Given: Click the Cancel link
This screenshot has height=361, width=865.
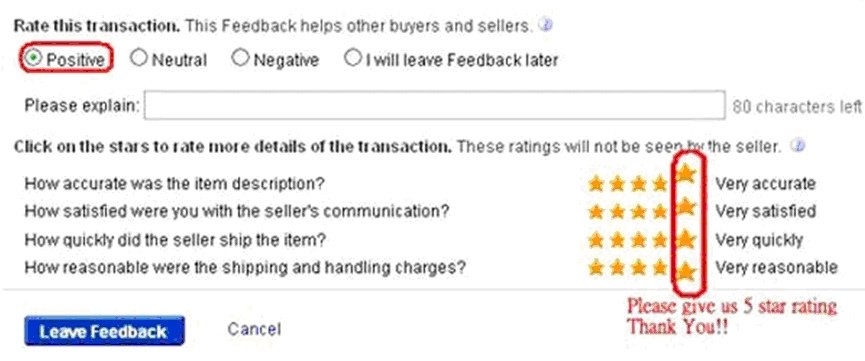Looking at the screenshot, I should tap(254, 330).
